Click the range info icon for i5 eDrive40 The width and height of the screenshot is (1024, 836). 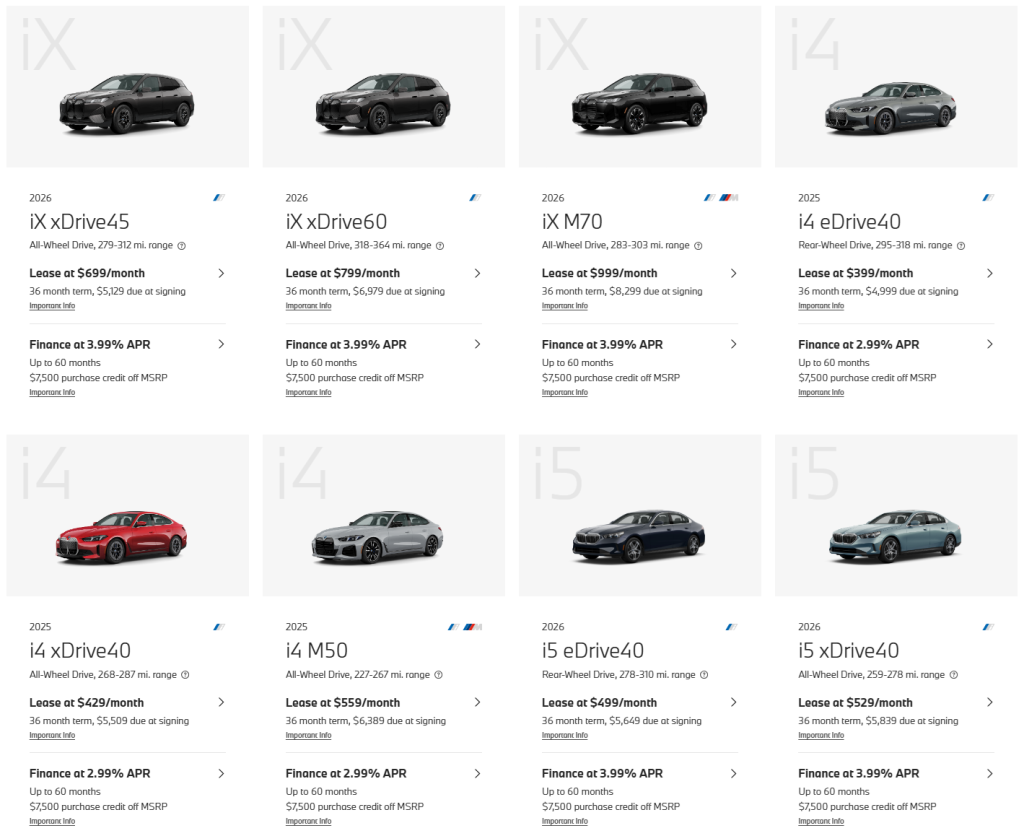(704, 675)
